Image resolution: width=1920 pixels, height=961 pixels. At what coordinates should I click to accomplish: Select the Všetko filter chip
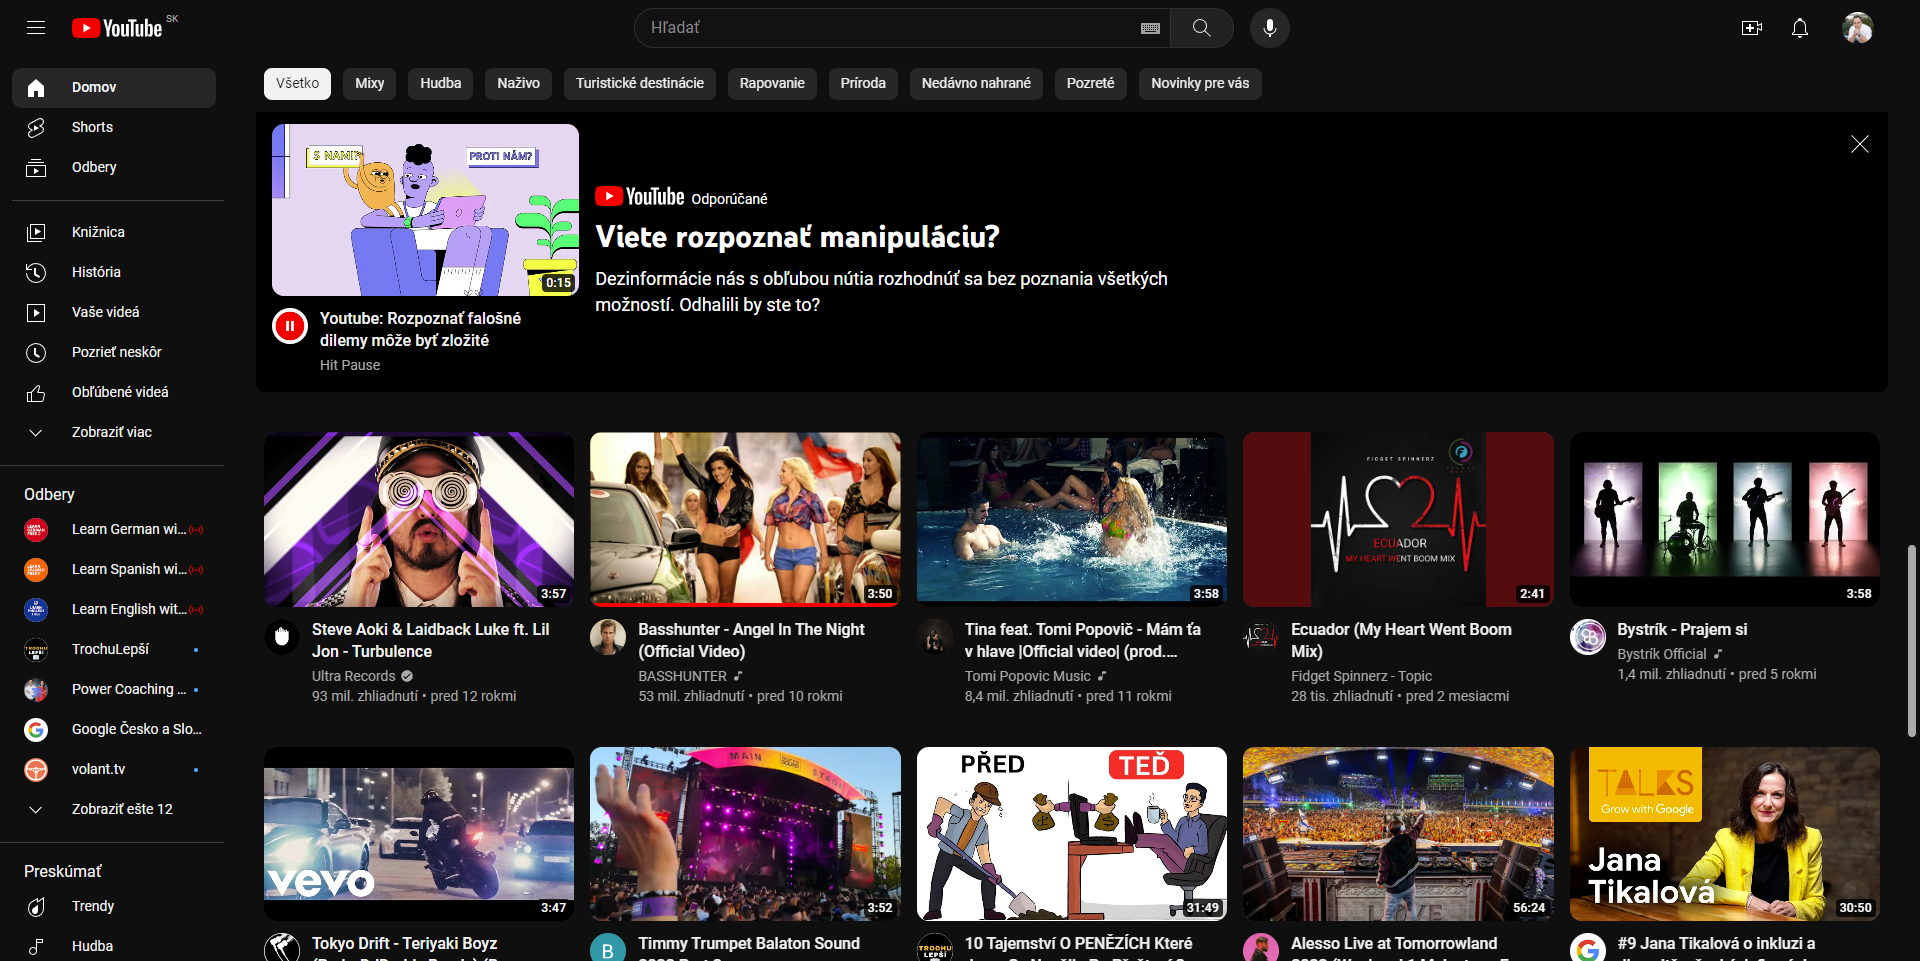(298, 83)
